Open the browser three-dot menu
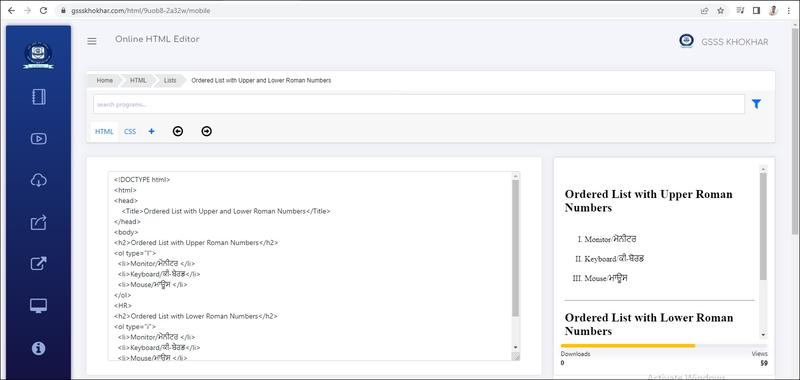800x380 pixels. (789, 10)
